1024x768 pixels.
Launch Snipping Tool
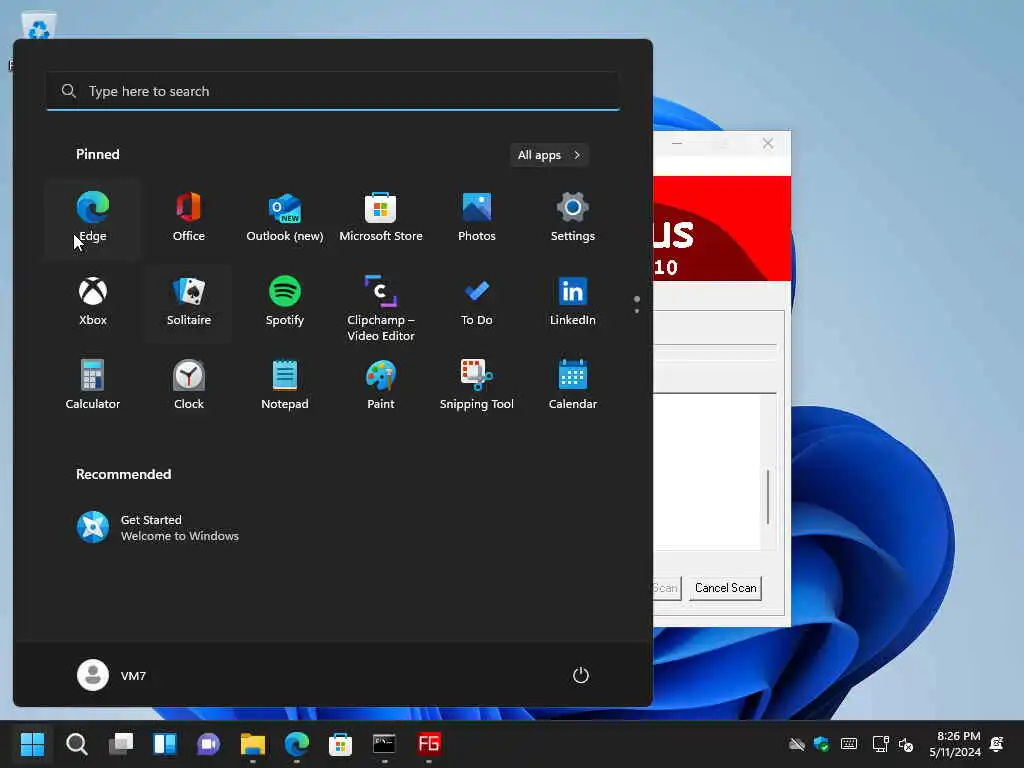(477, 387)
